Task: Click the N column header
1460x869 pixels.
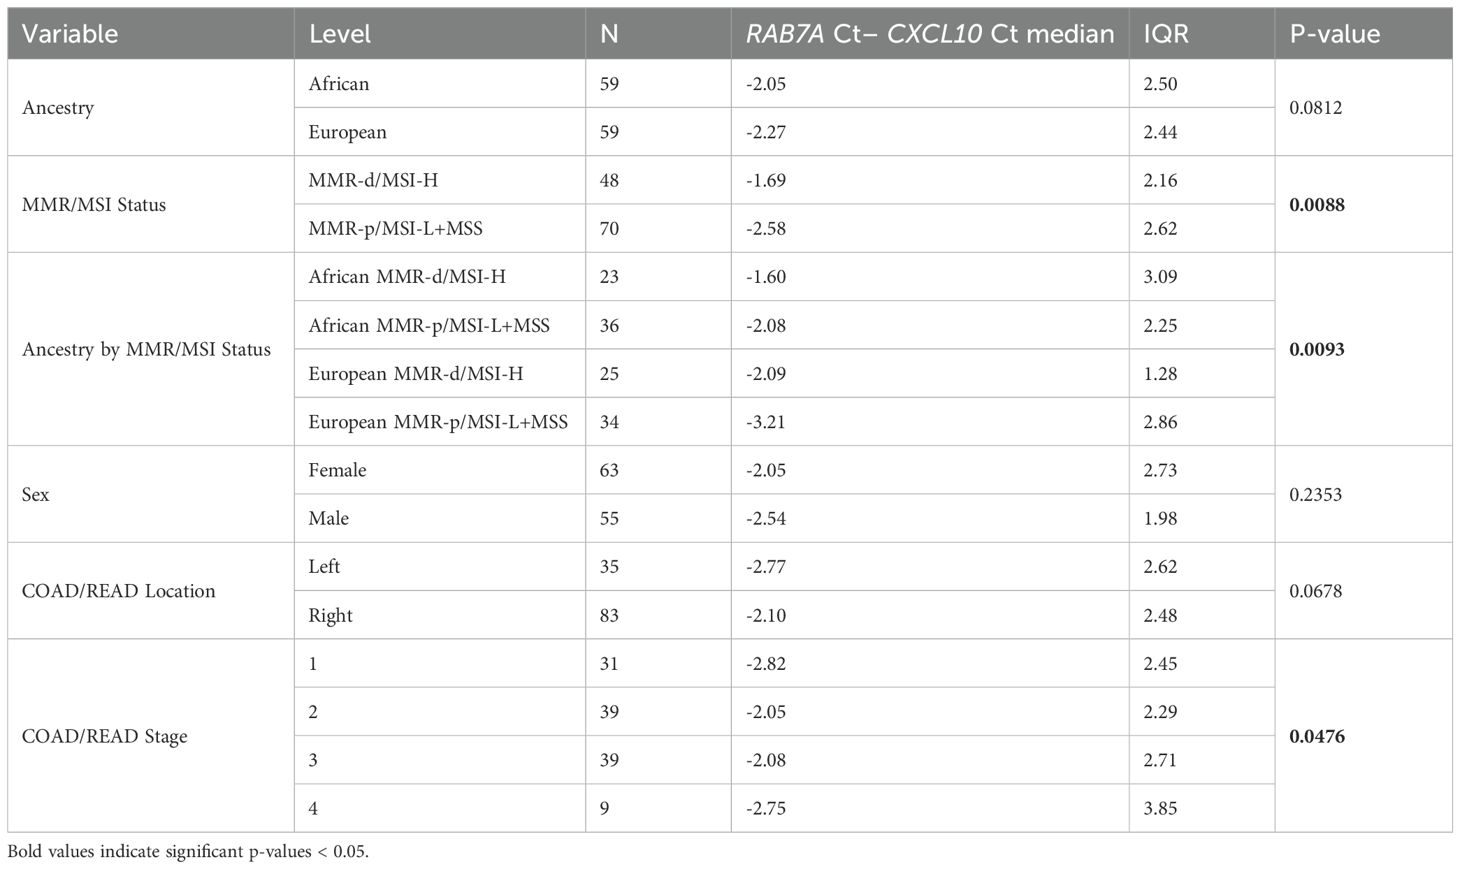Action: click(609, 34)
